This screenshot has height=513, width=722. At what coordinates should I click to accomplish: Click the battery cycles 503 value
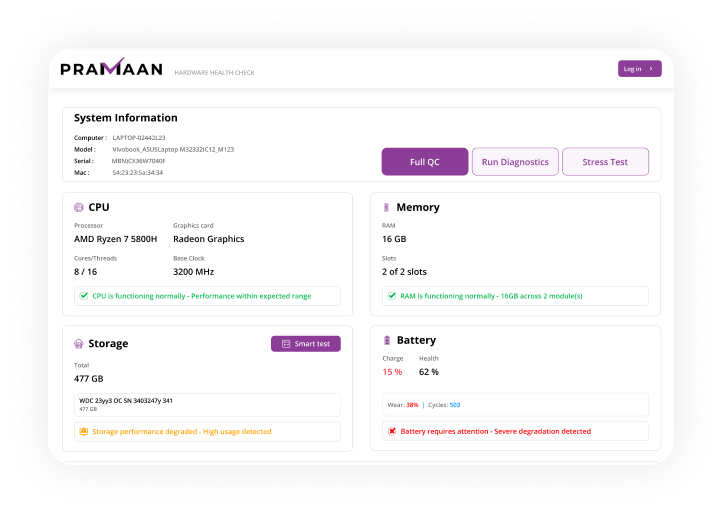(x=455, y=405)
